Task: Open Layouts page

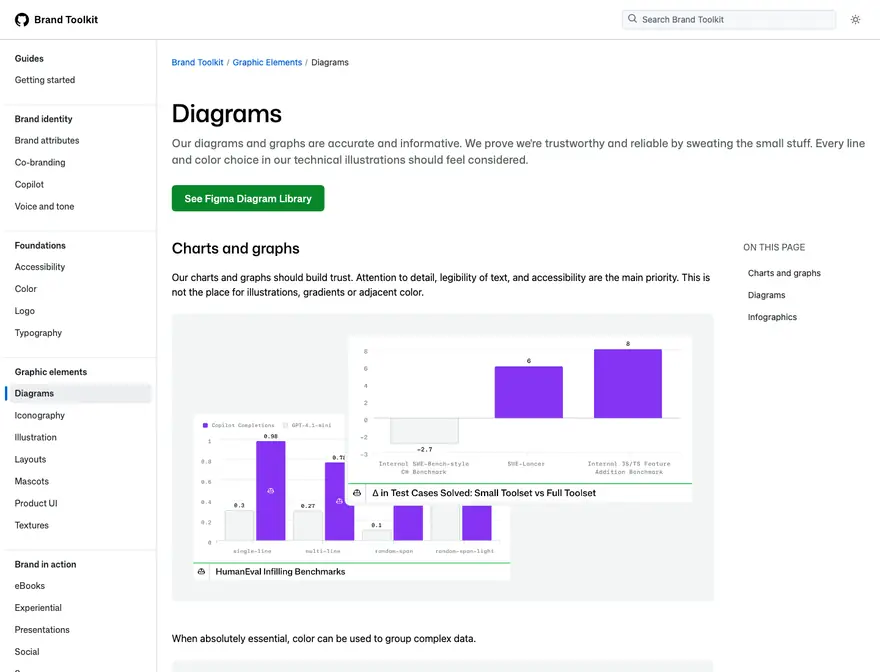Action: (x=30, y=459)
